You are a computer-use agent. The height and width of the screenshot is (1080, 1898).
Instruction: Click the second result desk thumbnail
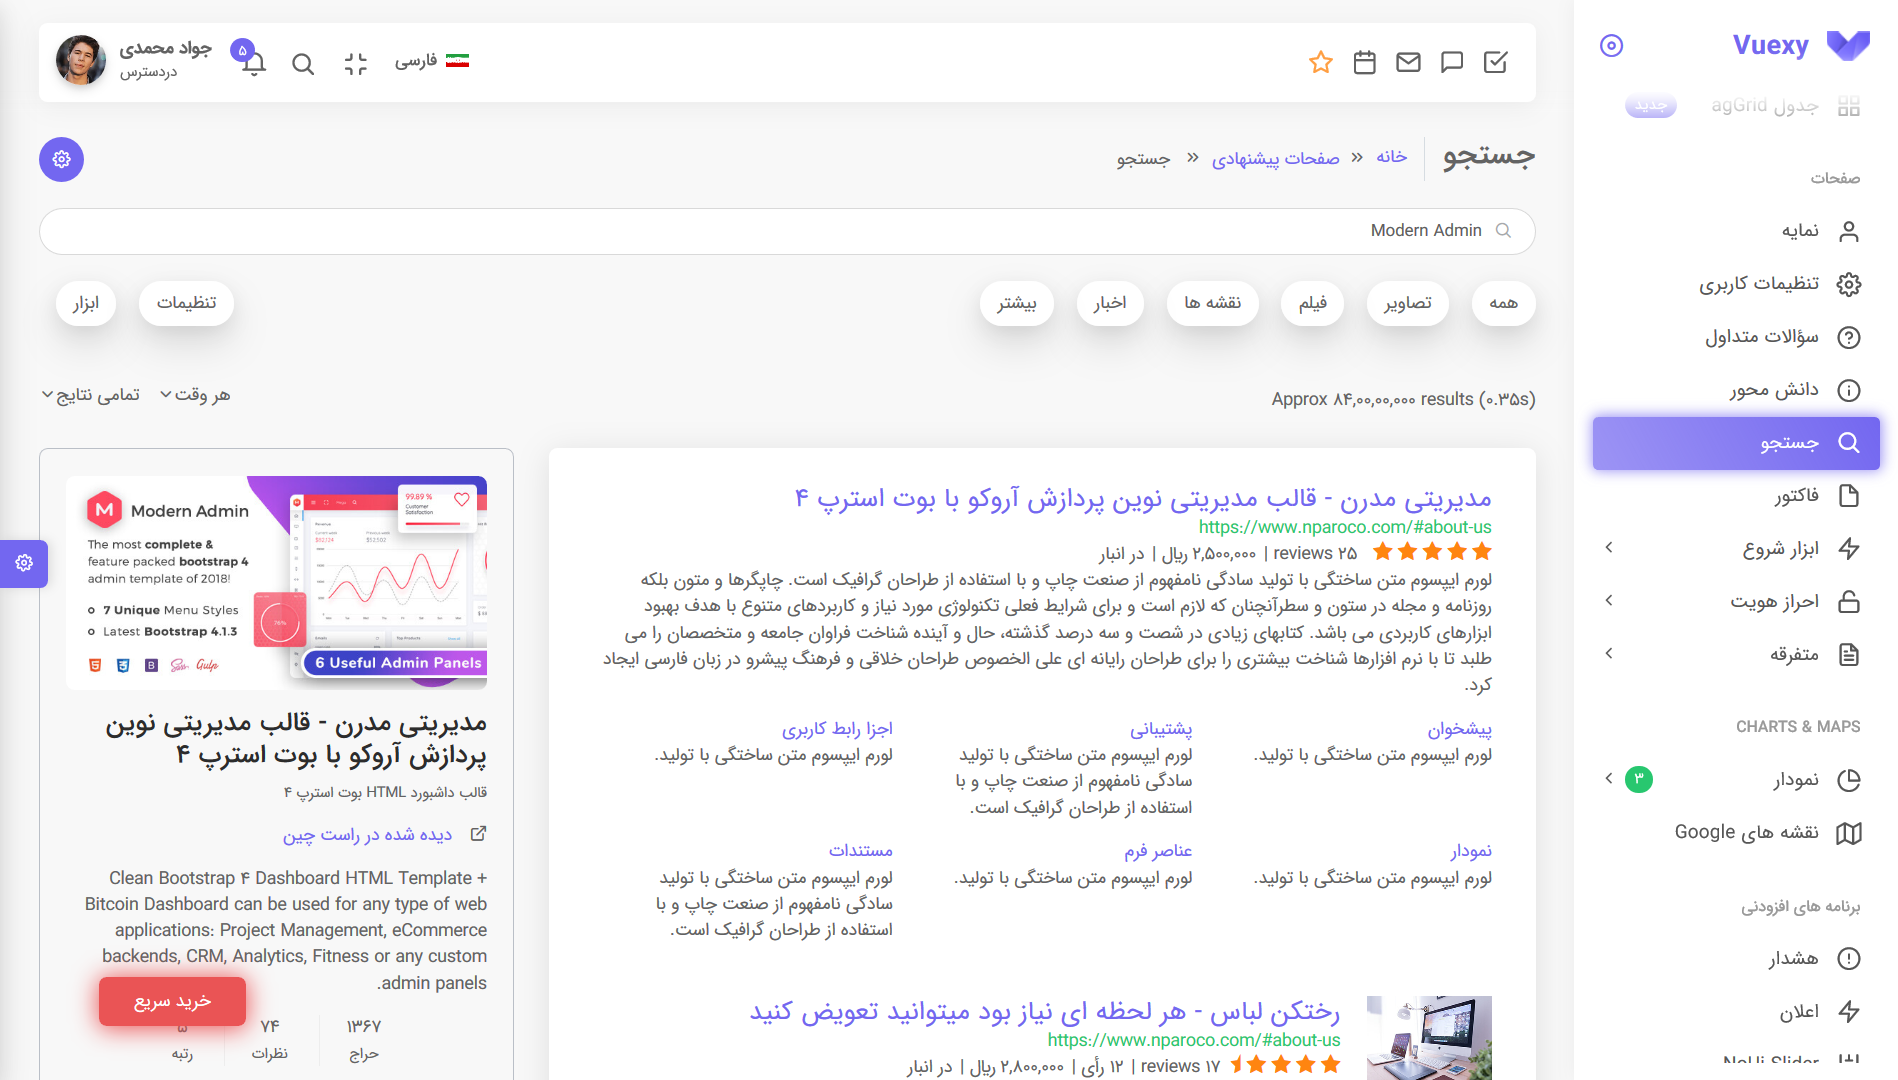[x=1429, y=1037]
